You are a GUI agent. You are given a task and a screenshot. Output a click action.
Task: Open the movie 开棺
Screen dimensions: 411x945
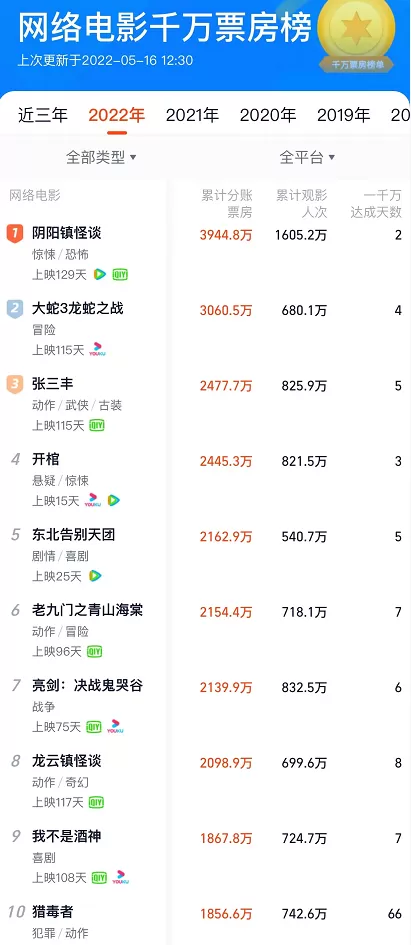click(x=46, y=460)
